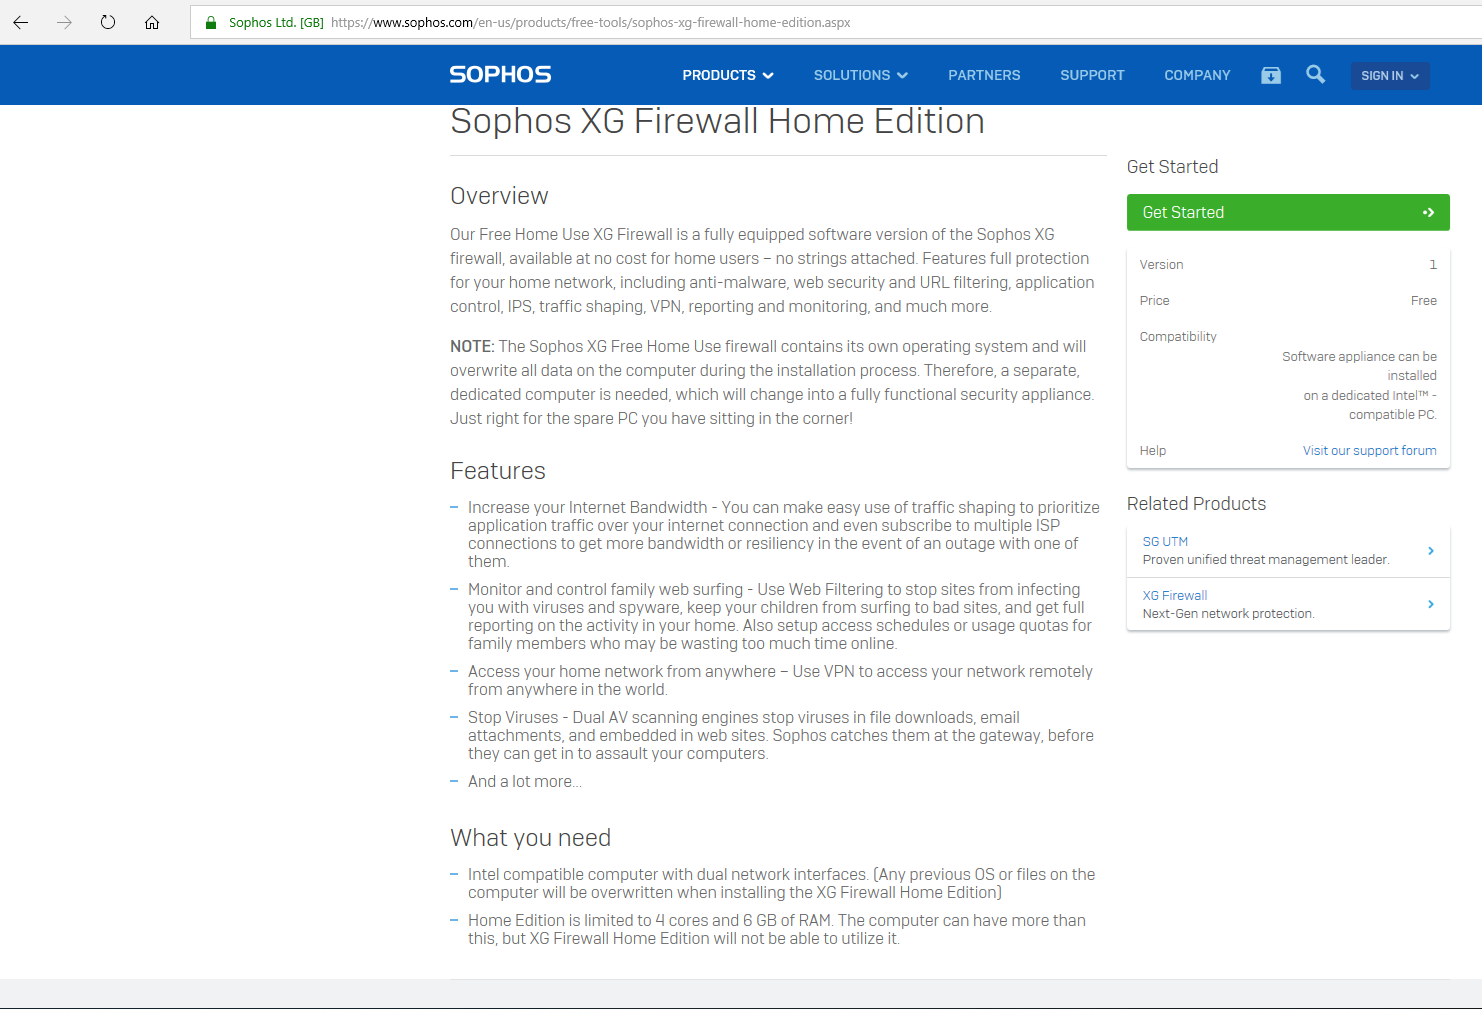Click the browser address bar URL

tap(590, 22)
